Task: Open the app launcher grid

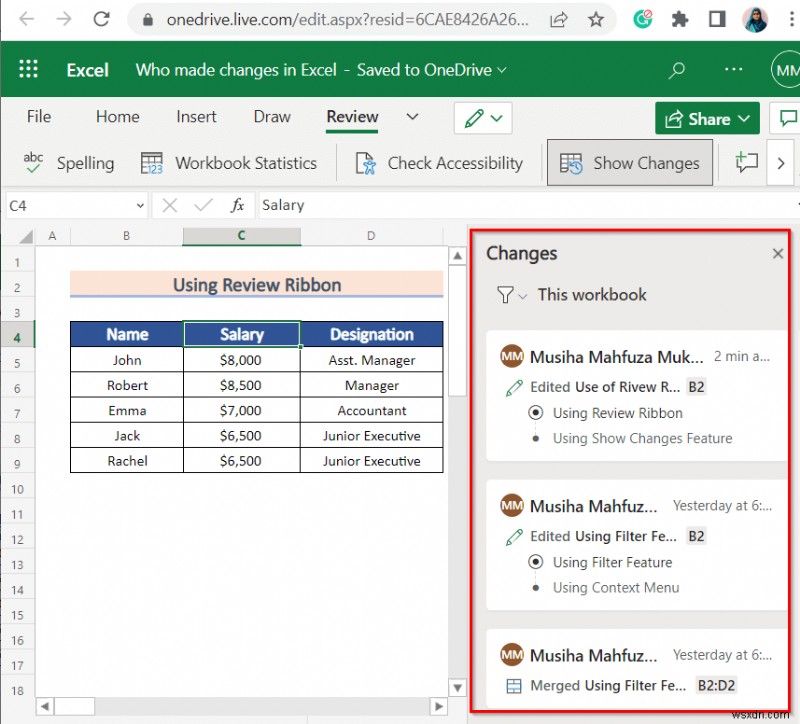Action: point(28,69)
